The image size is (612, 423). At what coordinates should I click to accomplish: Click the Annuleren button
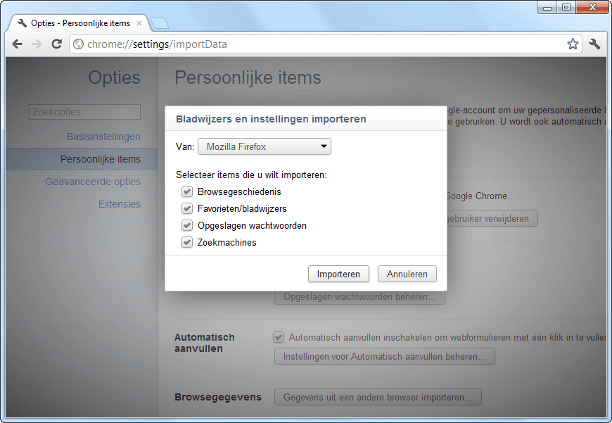click(x=407, y=274)
